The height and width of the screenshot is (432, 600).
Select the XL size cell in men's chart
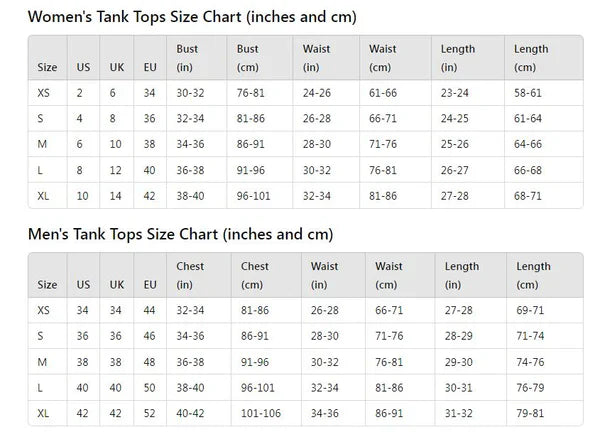[44, 413]
